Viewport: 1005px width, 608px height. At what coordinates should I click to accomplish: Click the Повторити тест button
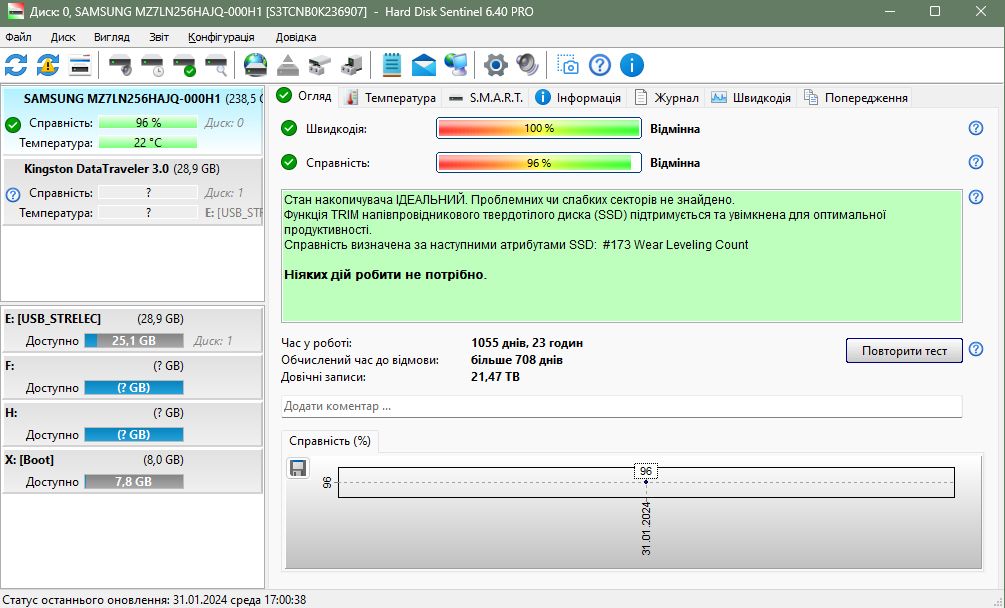[904, 350]
